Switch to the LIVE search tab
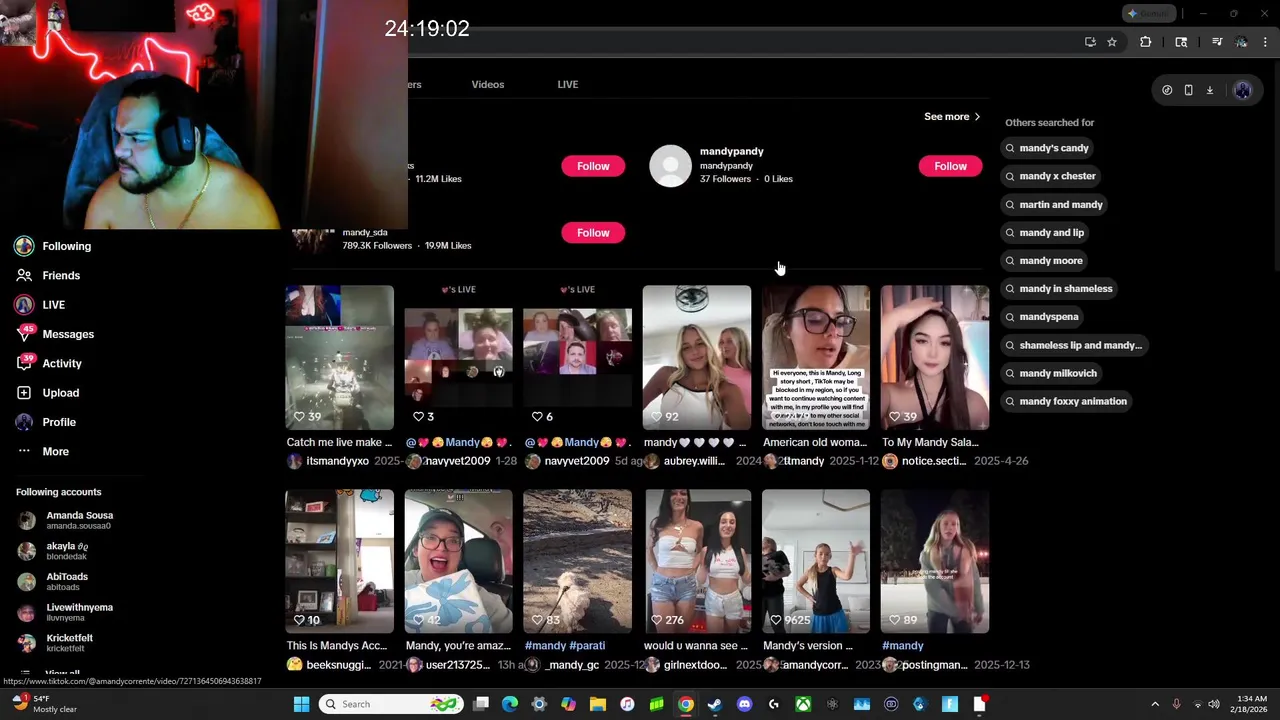This screenshot has width=1280, height=720. 568,84
